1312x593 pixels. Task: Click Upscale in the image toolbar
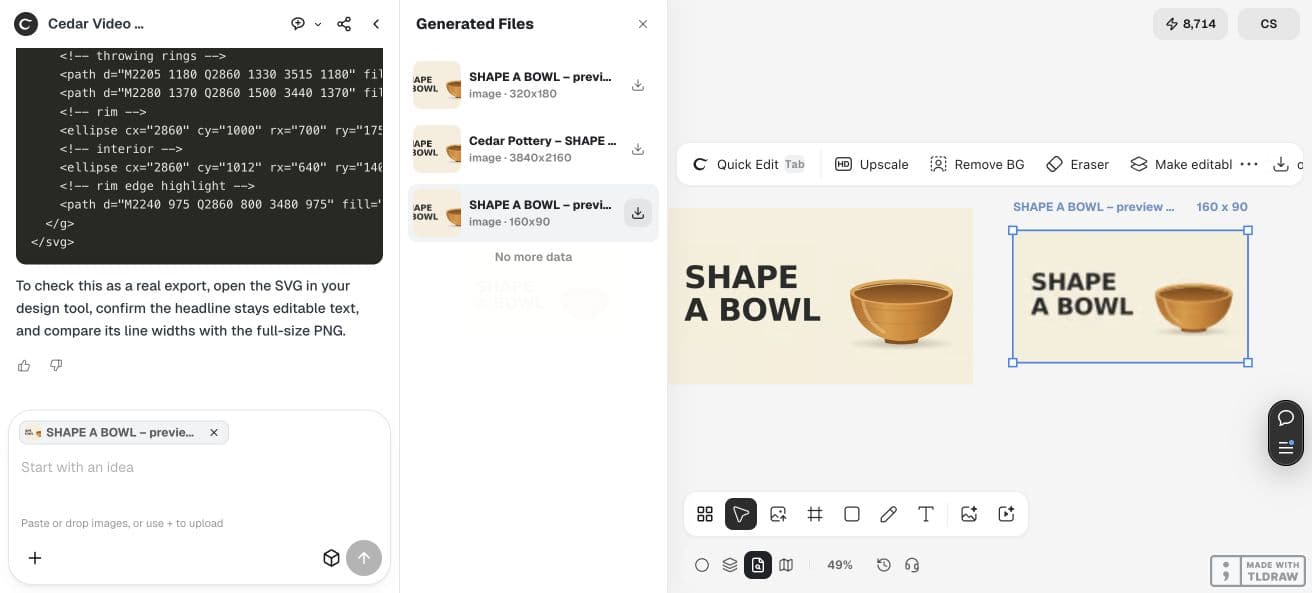[872, 164]
